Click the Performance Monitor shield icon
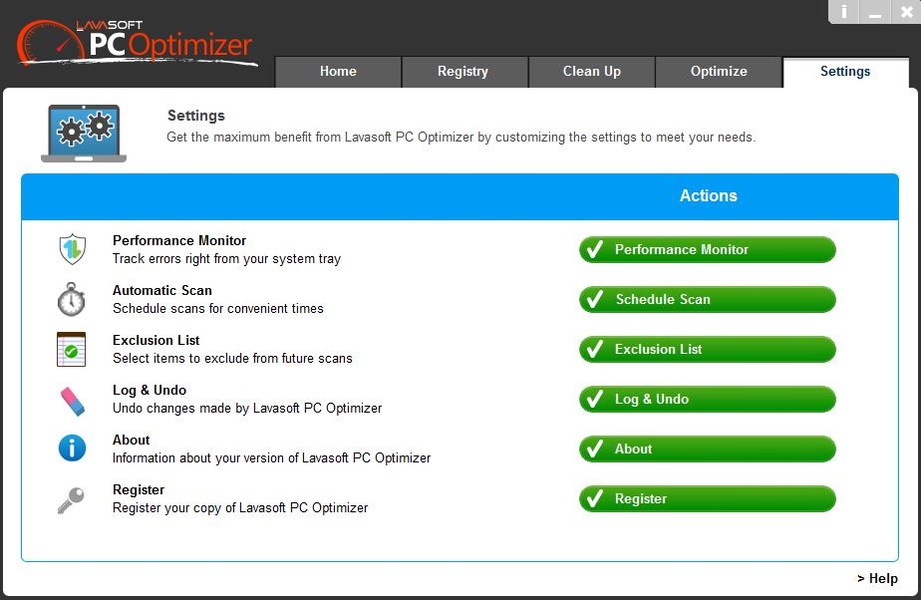This screenshot has width=921, height=600. [72, 249]
